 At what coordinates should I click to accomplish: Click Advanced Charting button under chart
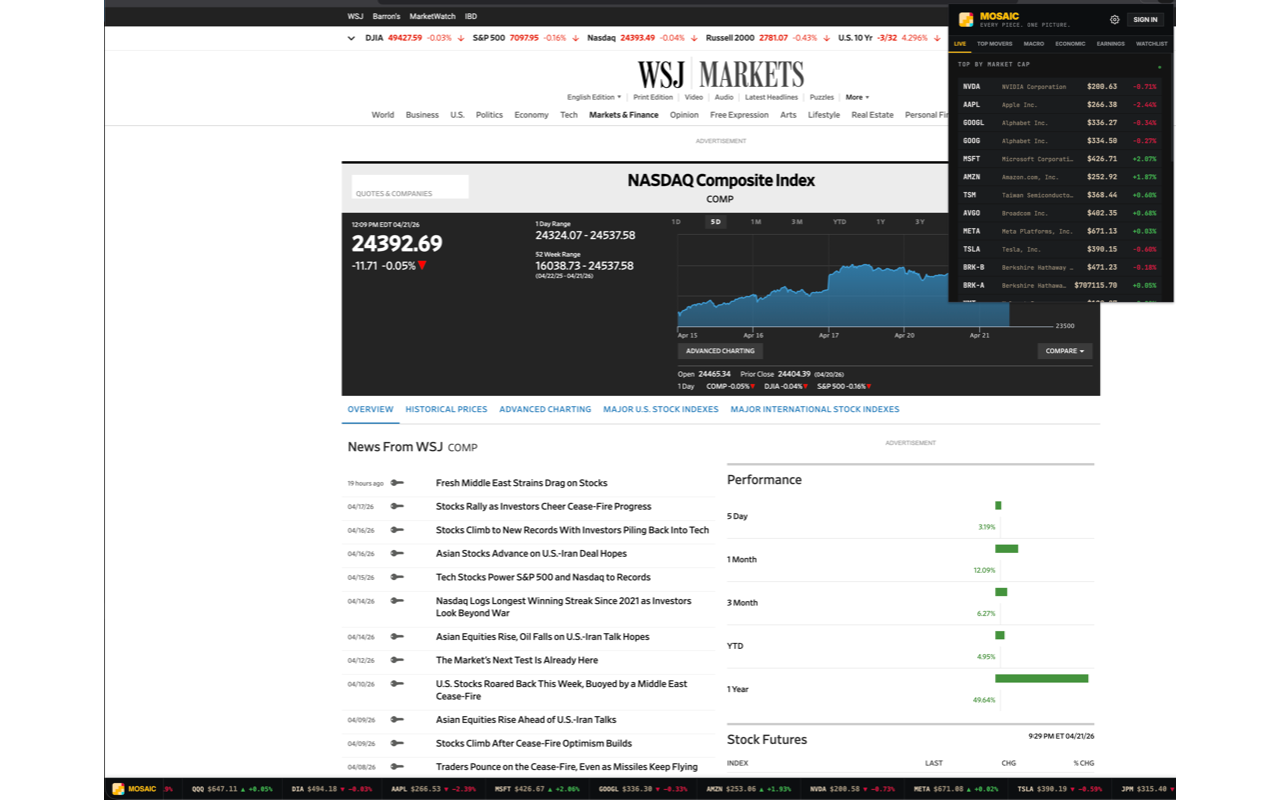720,351
